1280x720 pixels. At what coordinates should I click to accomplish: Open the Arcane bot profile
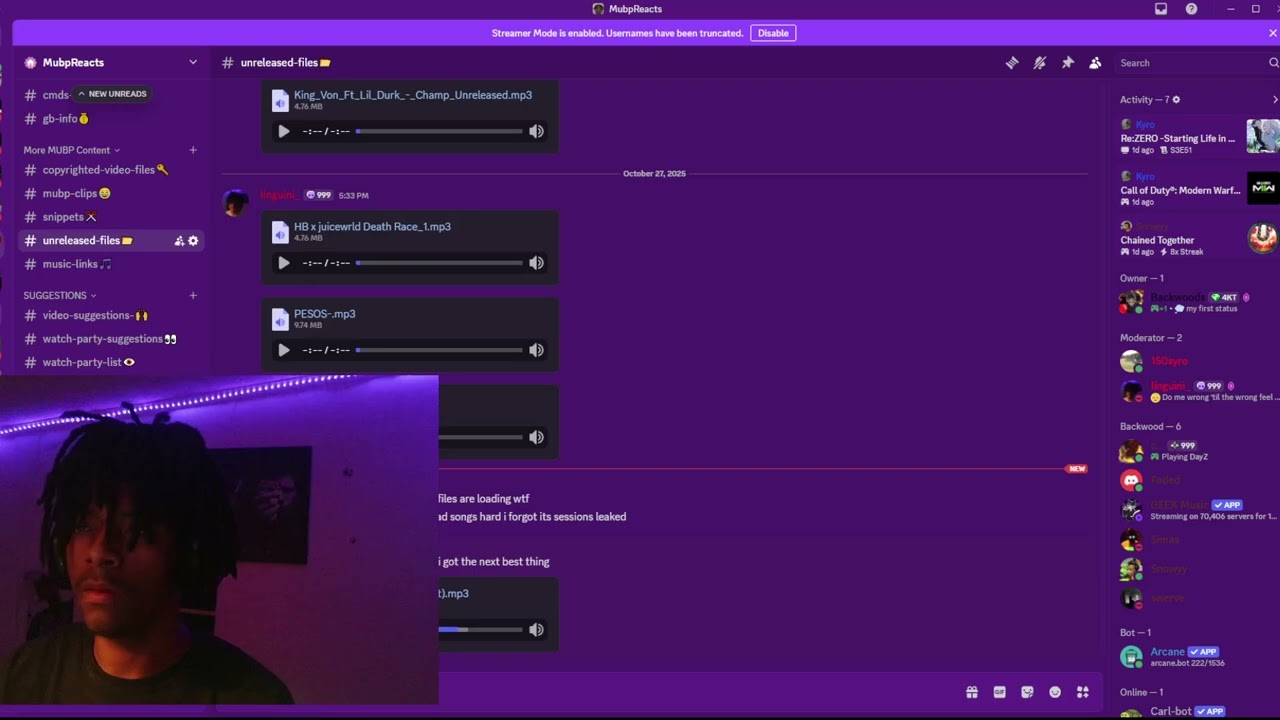(1196, 657)
